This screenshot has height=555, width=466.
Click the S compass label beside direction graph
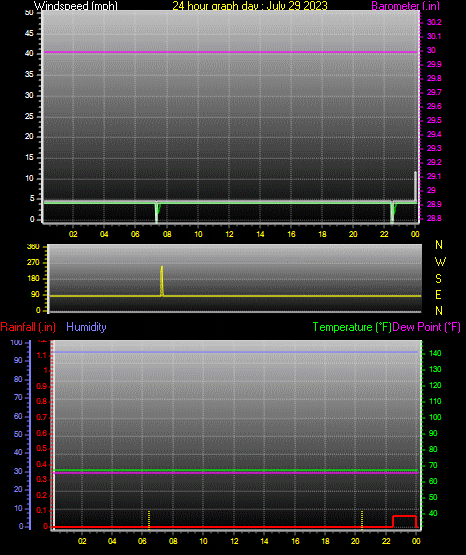(x=438, y=279)
